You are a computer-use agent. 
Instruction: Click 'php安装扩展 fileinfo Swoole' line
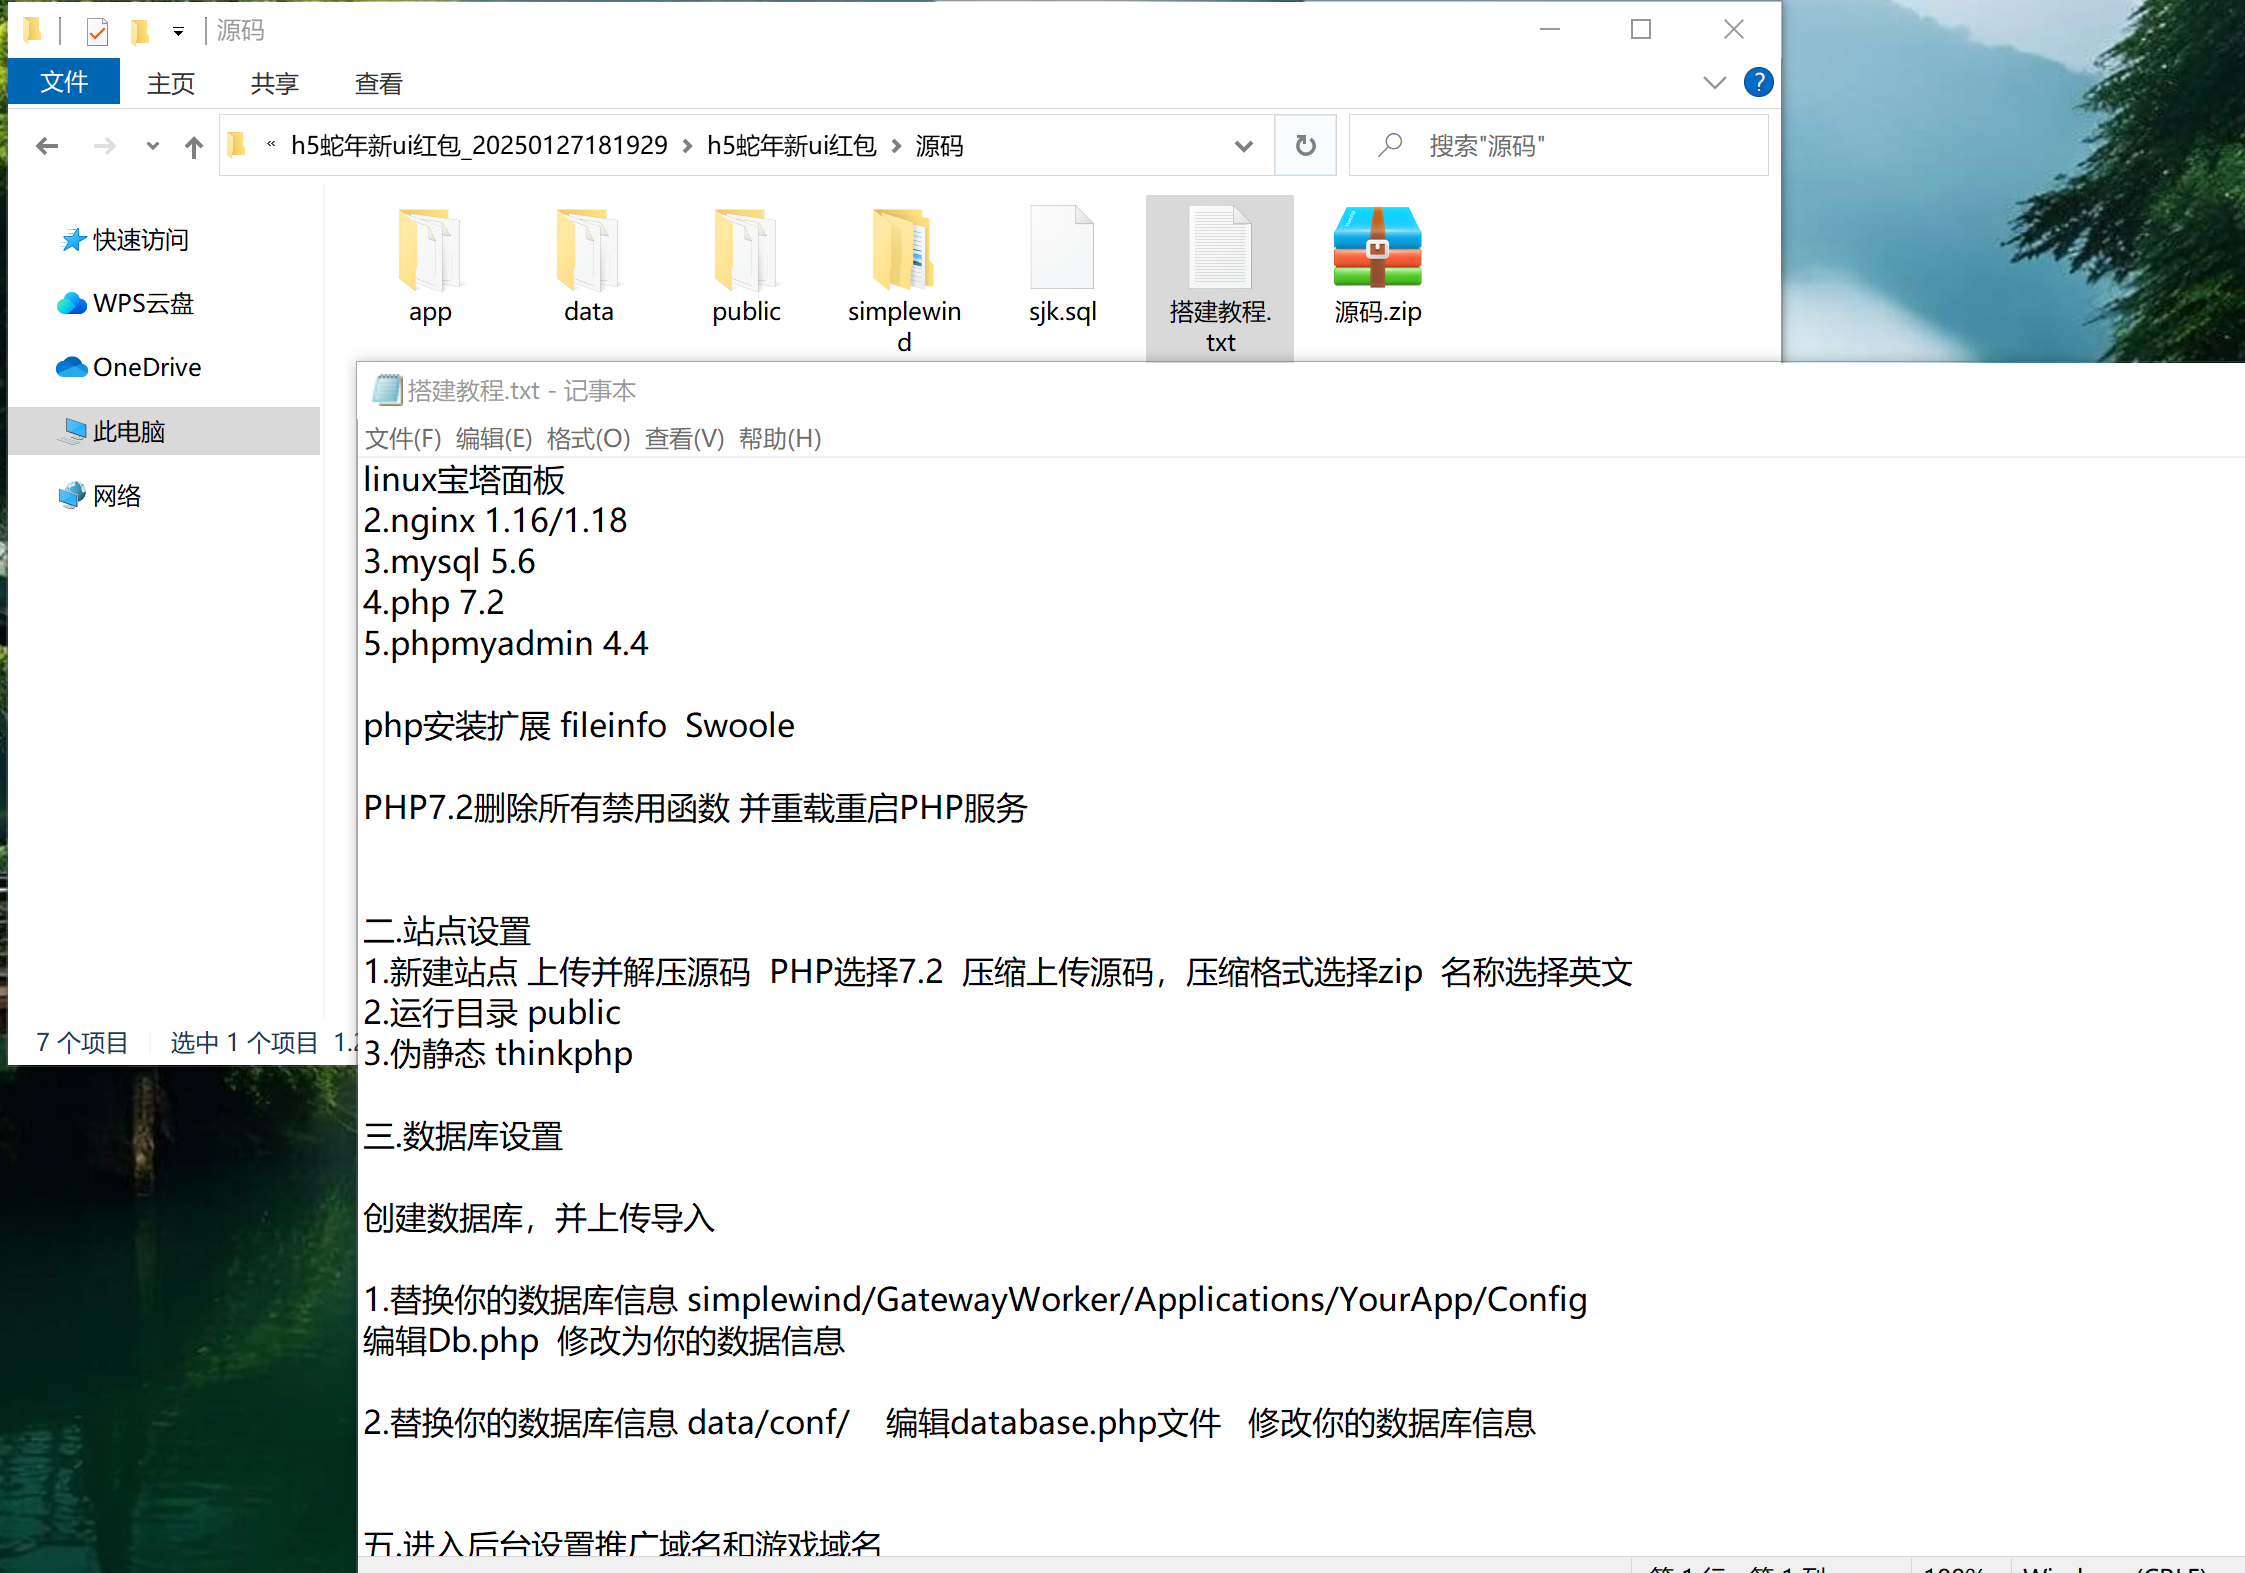579,726
